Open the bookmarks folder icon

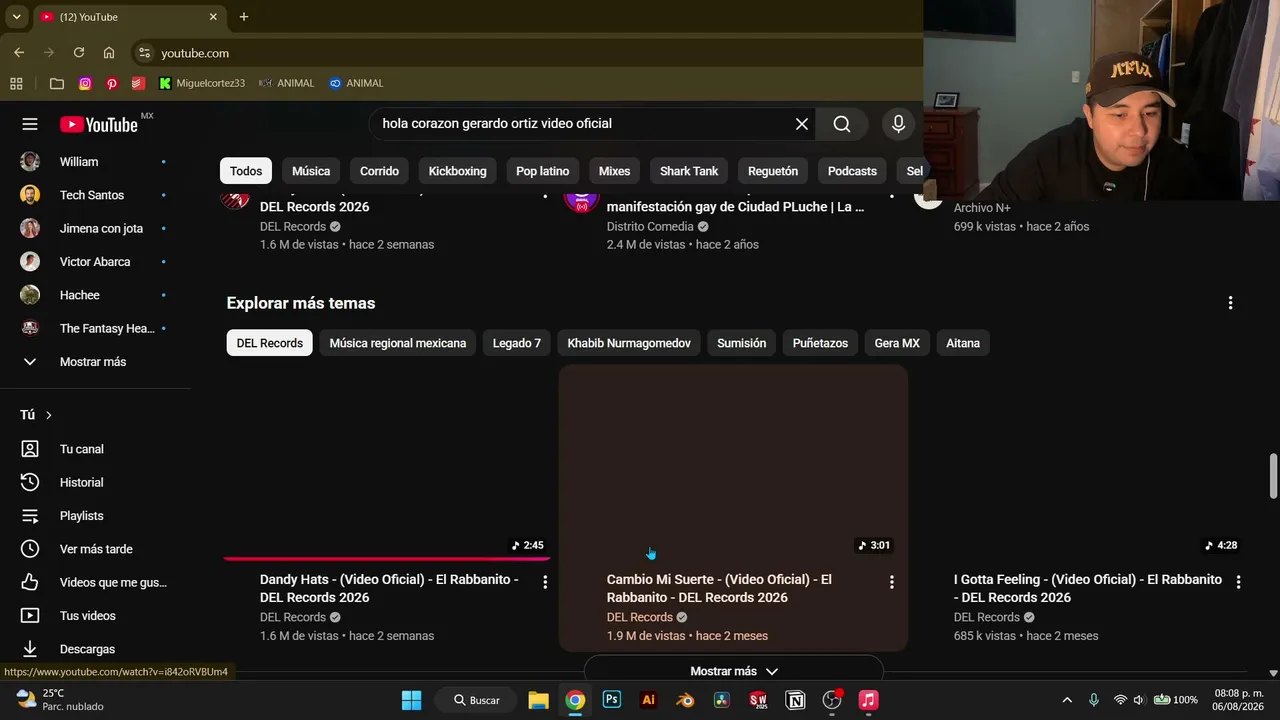[x=57, y=83]
